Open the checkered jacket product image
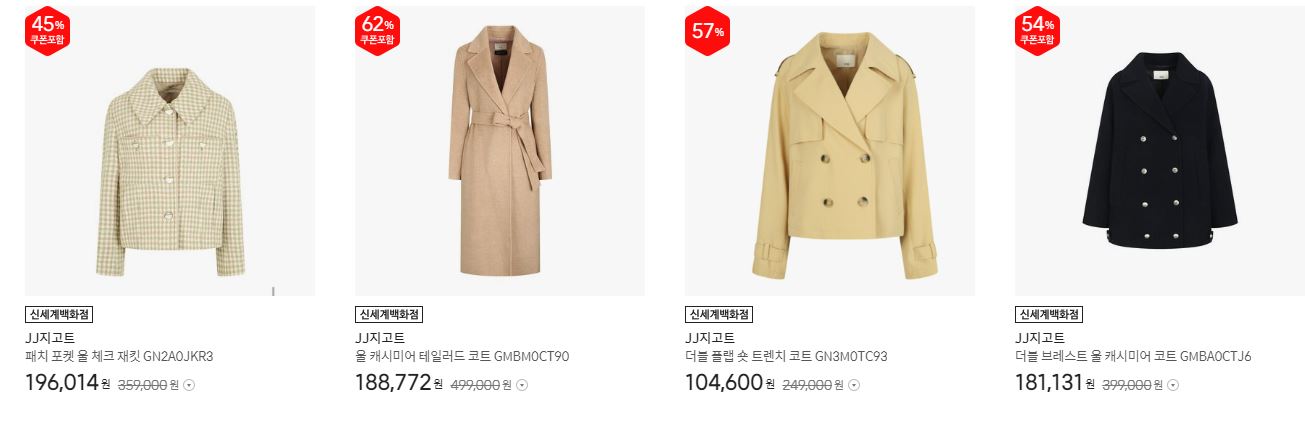Image resolution: width=1305 pixels, height=424 pixels. click(170, 151)
